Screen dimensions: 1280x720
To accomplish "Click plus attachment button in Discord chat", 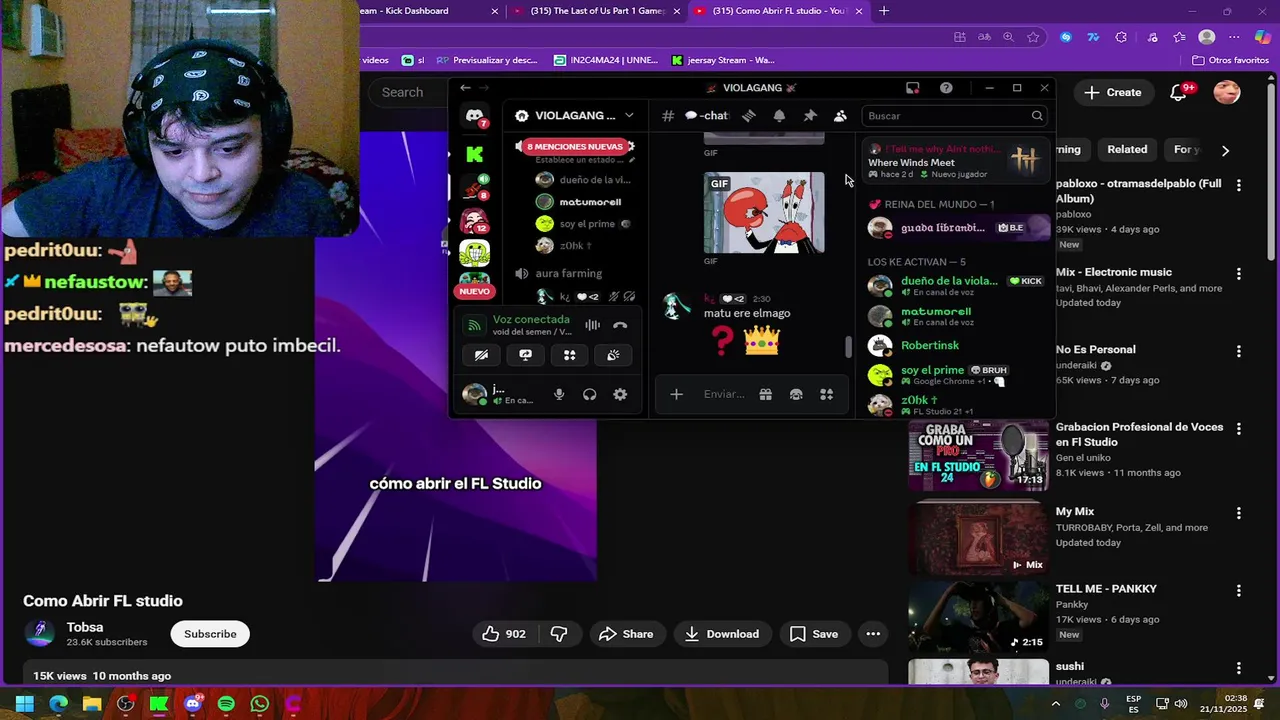I will (x=676, y=394).
